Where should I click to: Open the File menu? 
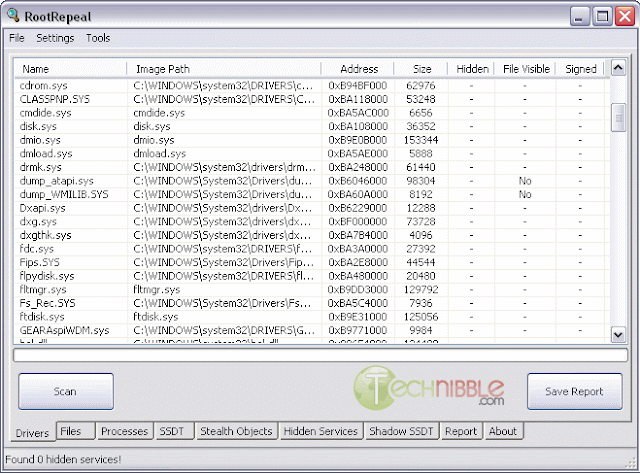click(x=17, y=38)
